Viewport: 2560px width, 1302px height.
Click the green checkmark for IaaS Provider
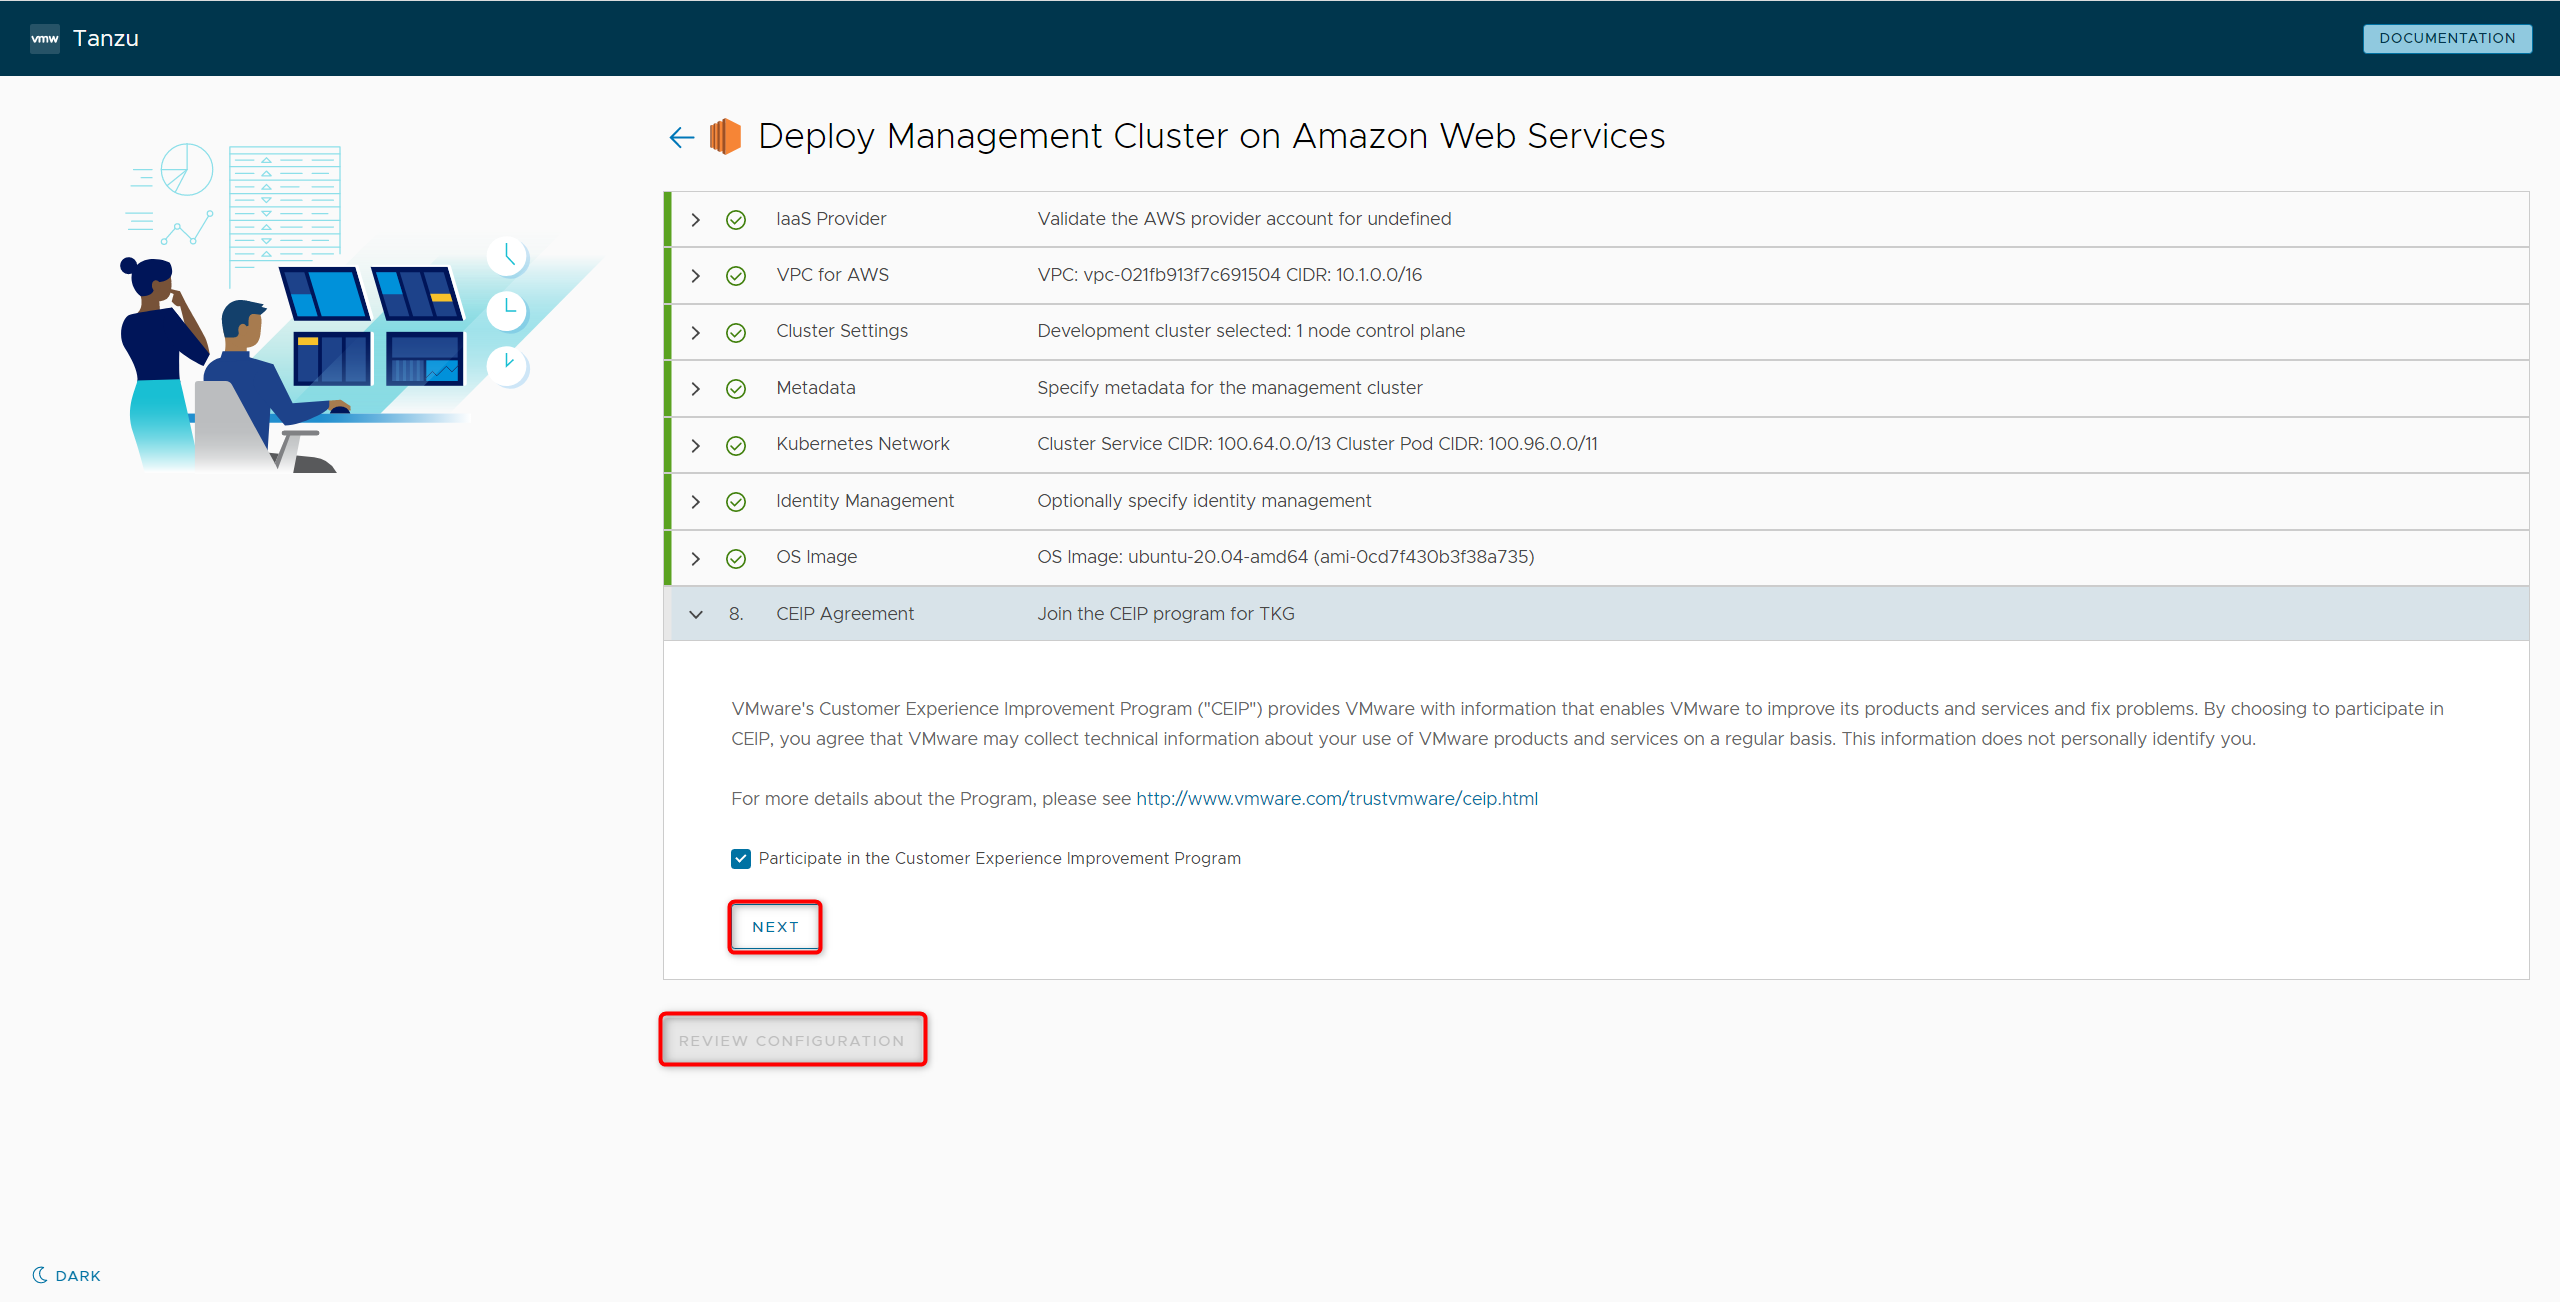coord(736,219)
